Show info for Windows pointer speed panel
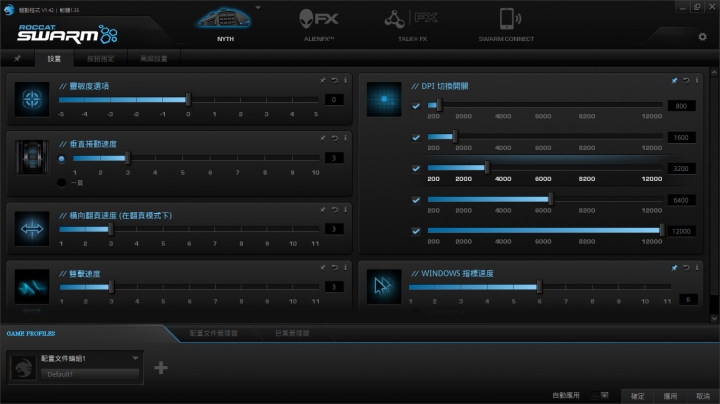This screenshot has height=404, width=720. click(x=697, y=268)
